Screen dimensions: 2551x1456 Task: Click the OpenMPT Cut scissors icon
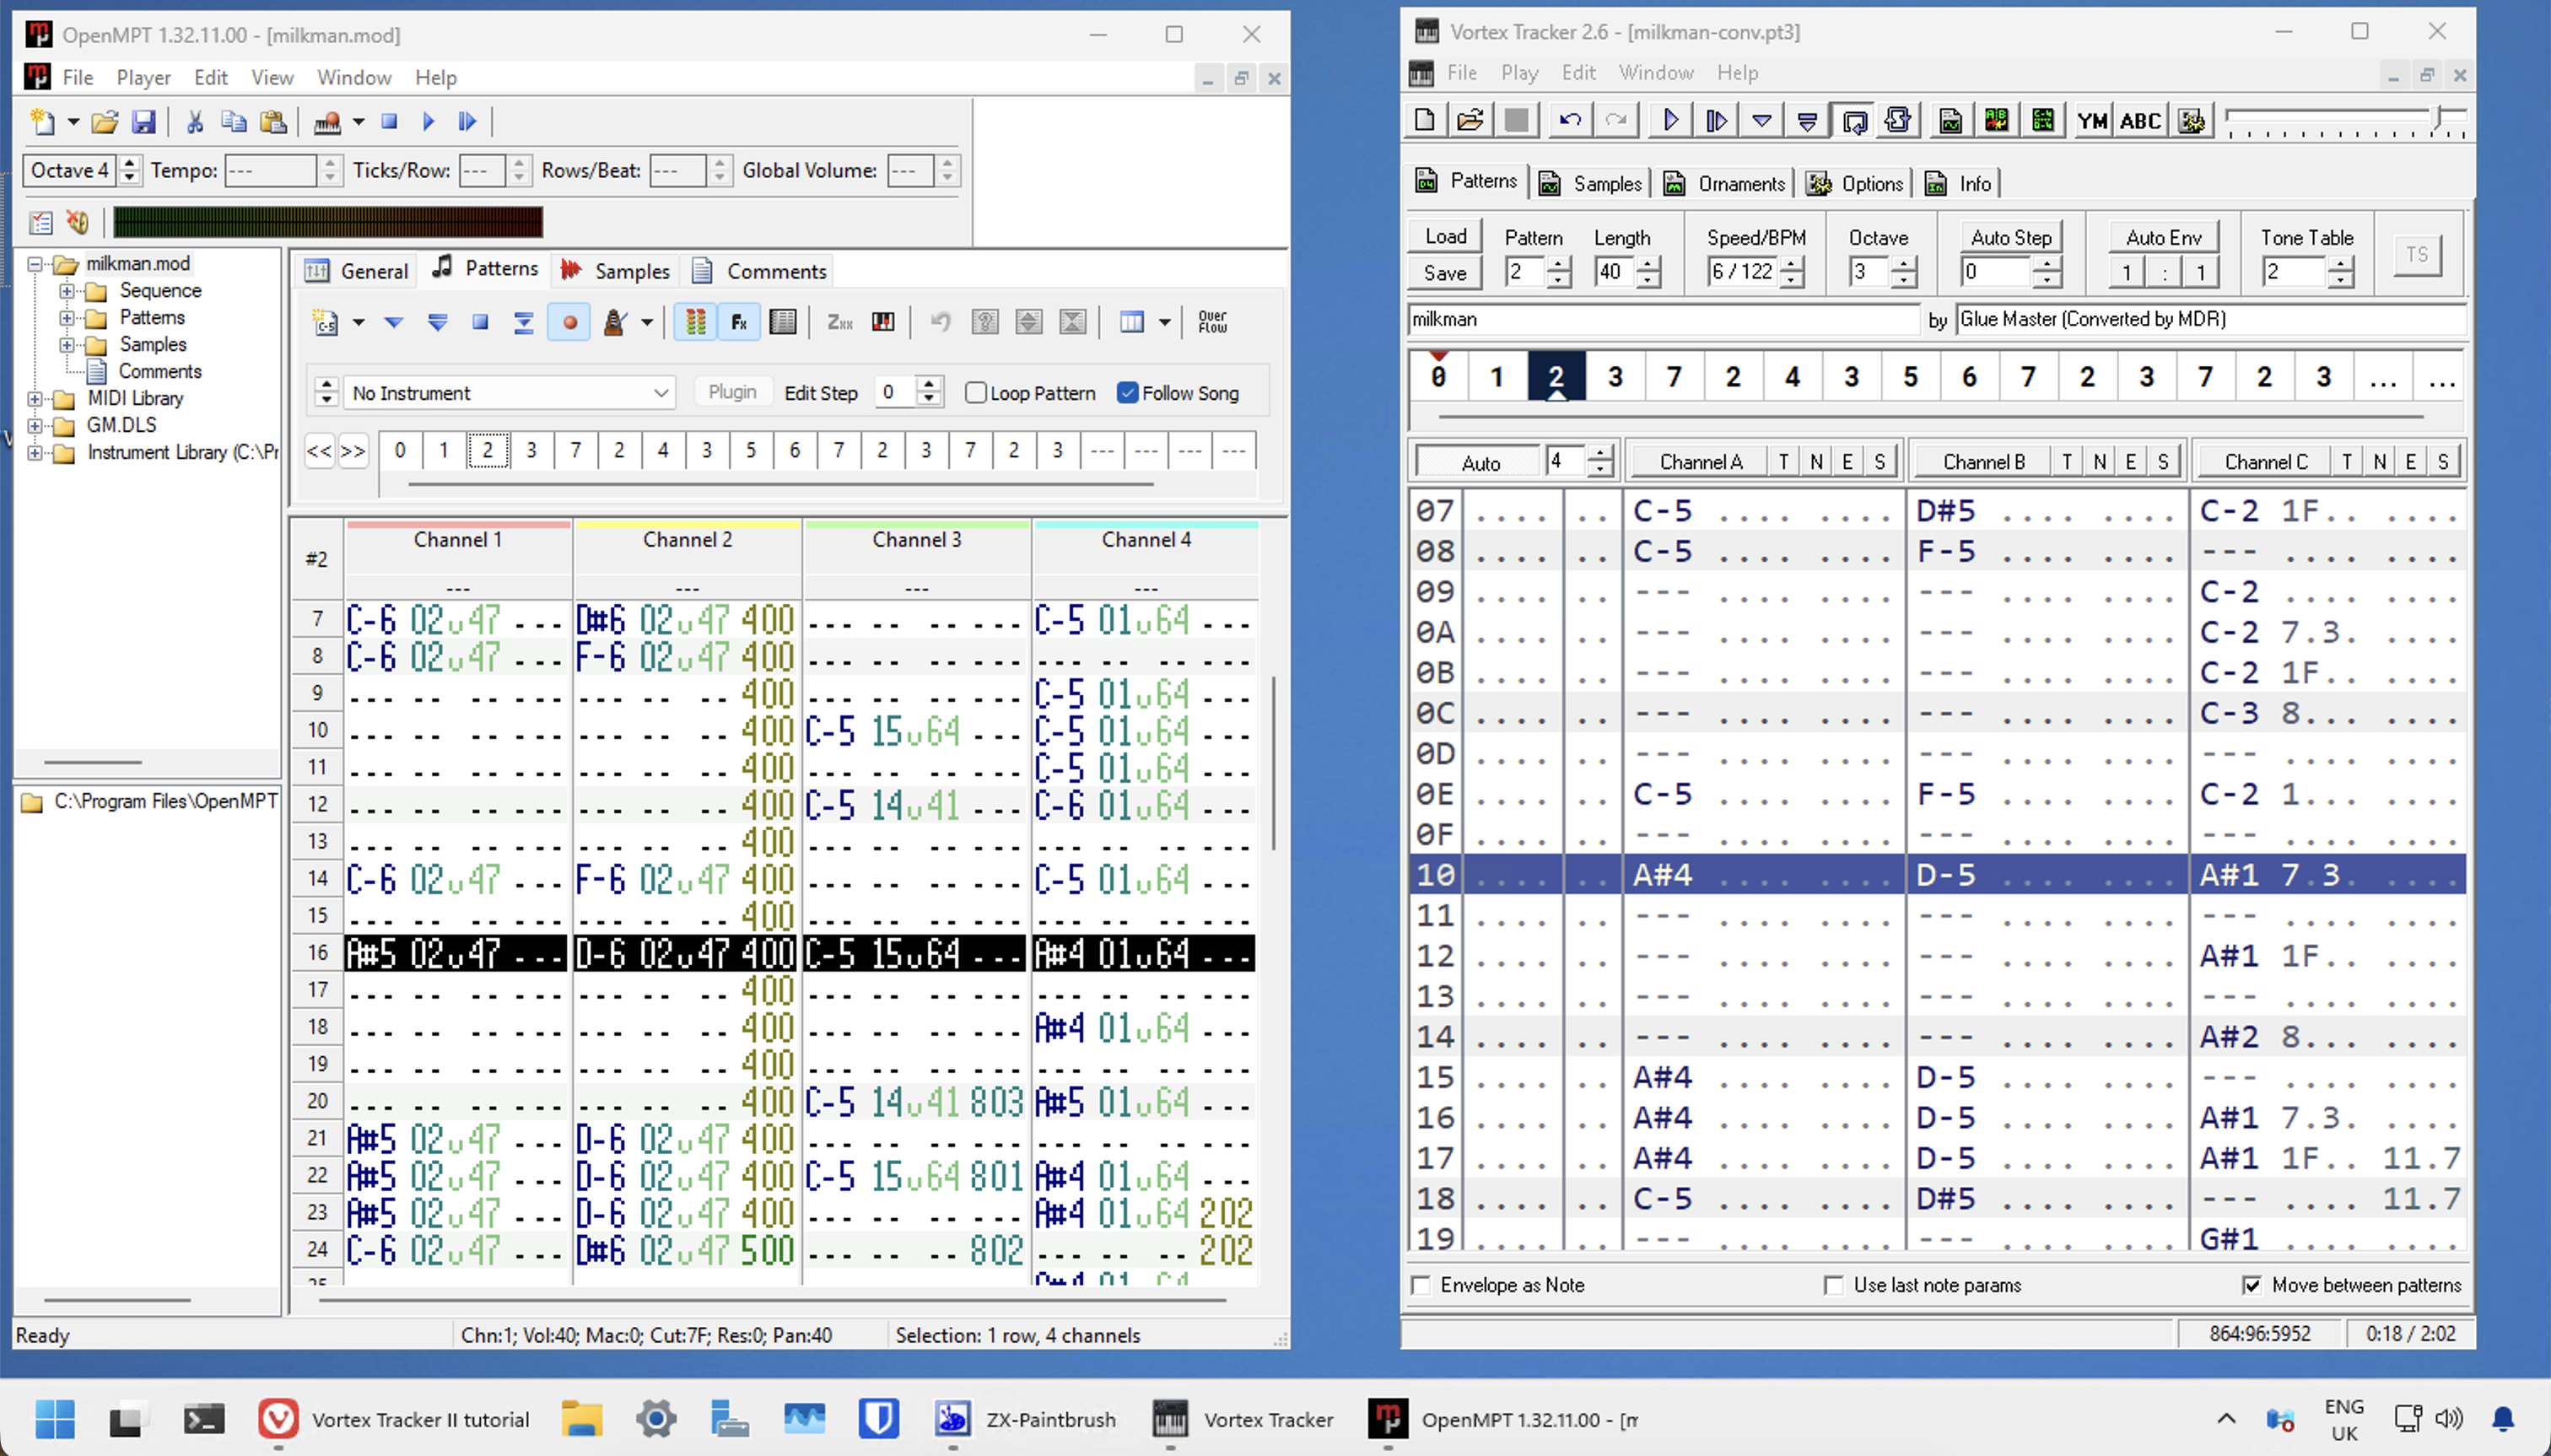(x=195, y=122)
